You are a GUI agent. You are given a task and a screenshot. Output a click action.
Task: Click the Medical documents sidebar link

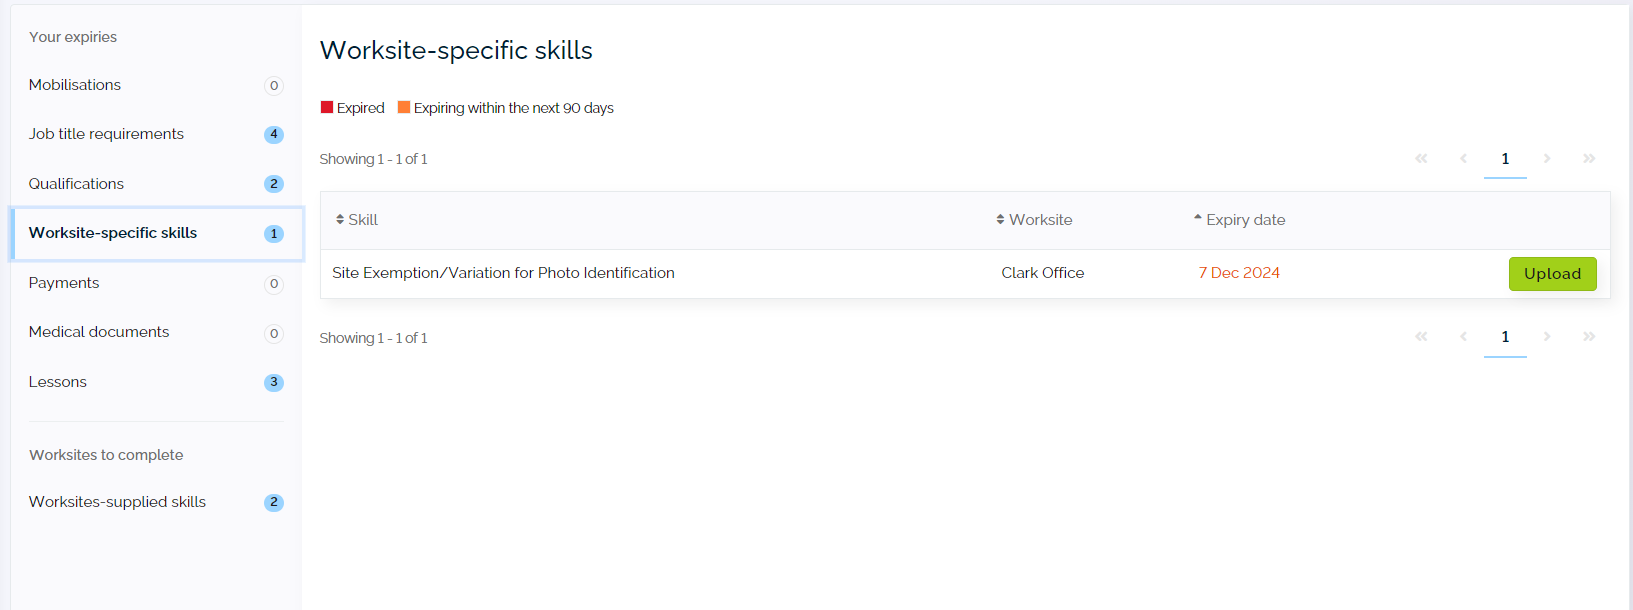point(99,332)
